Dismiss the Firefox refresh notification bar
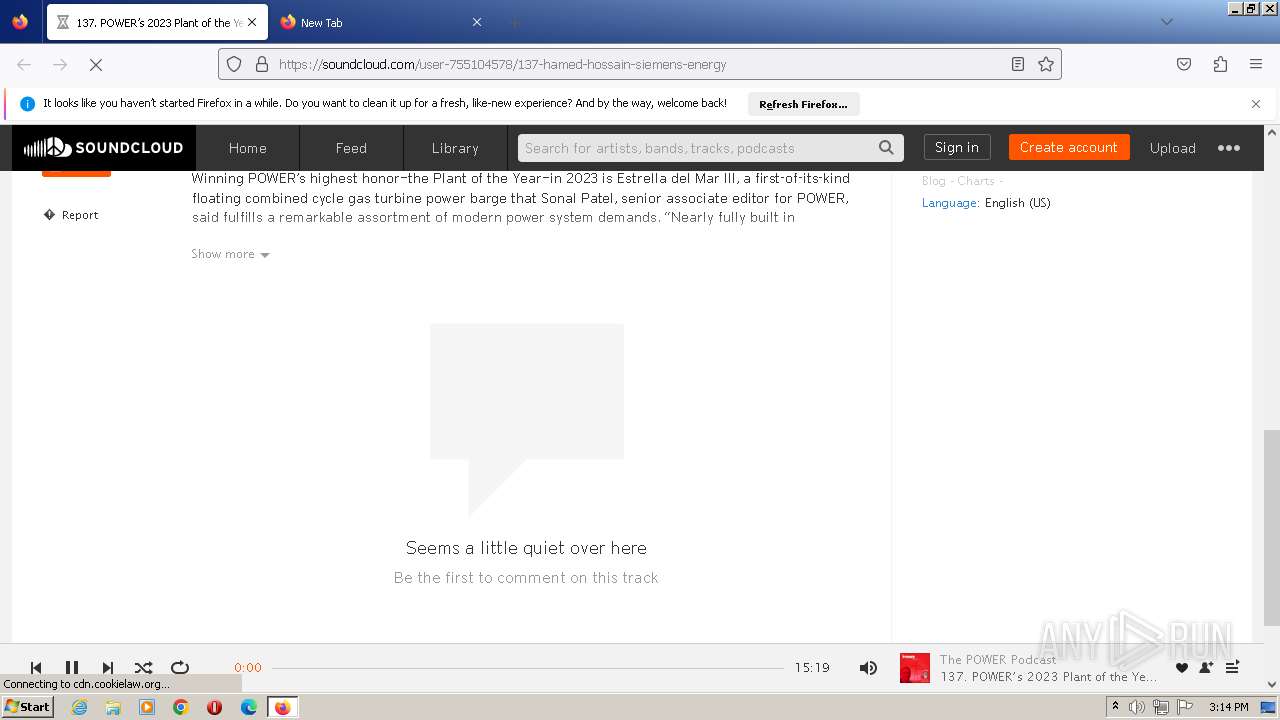The image size is (1280, 720). pyautogui.click(x=1256, y=104)
